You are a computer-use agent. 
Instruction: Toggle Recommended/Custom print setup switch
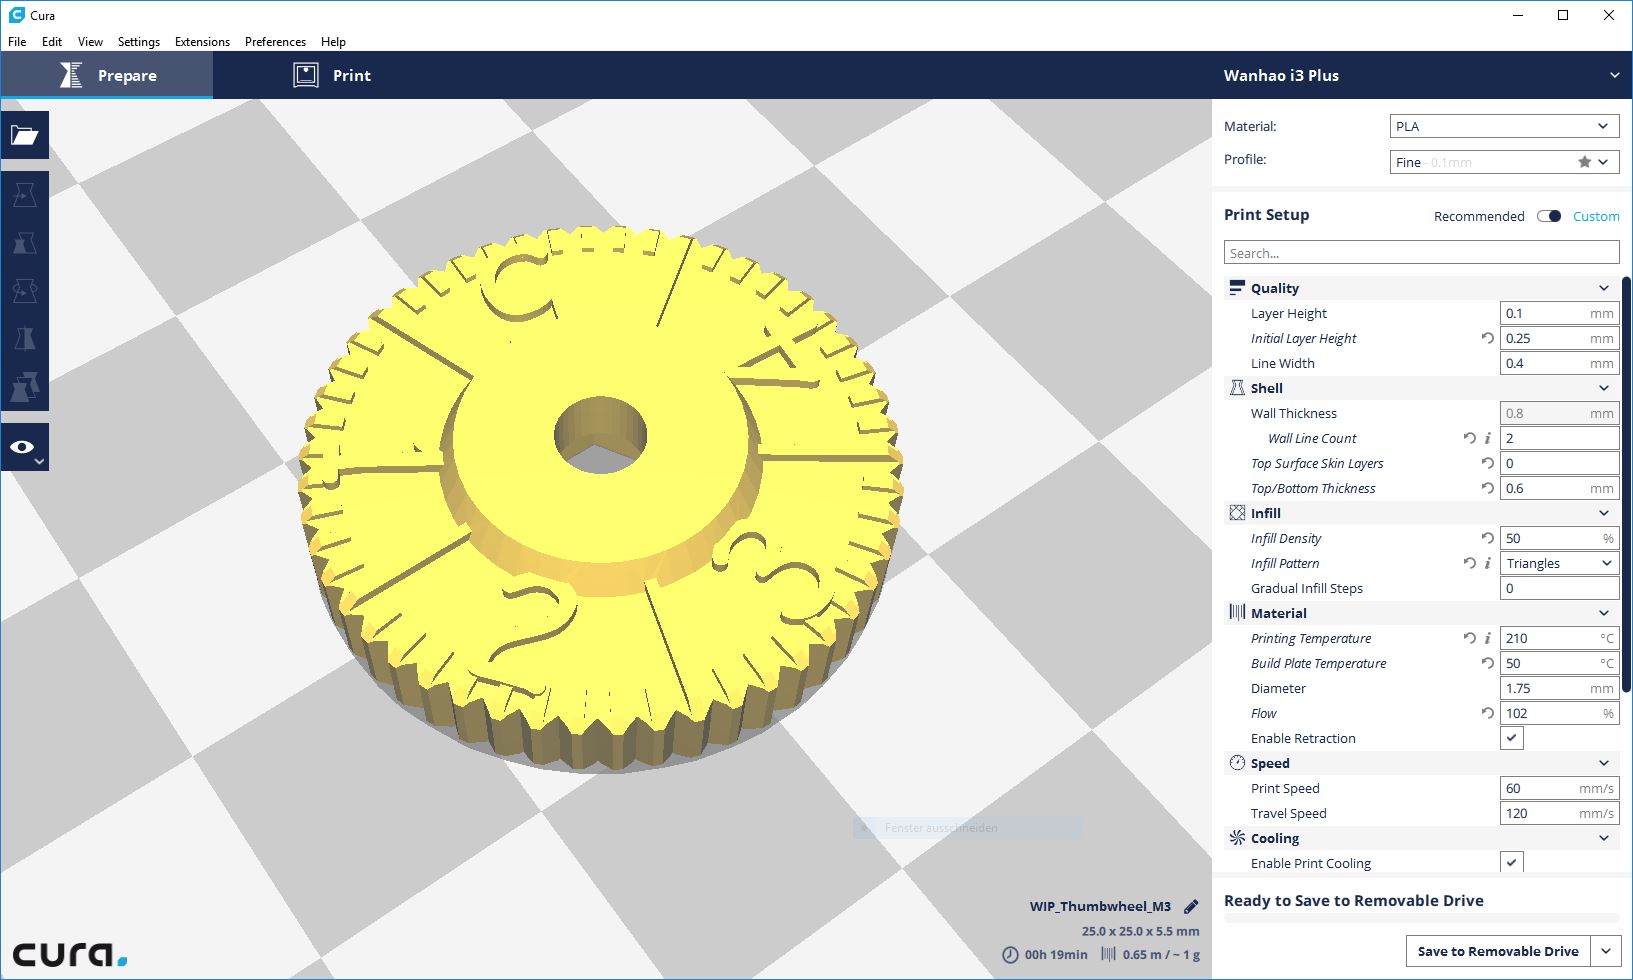coord(1549,216)
